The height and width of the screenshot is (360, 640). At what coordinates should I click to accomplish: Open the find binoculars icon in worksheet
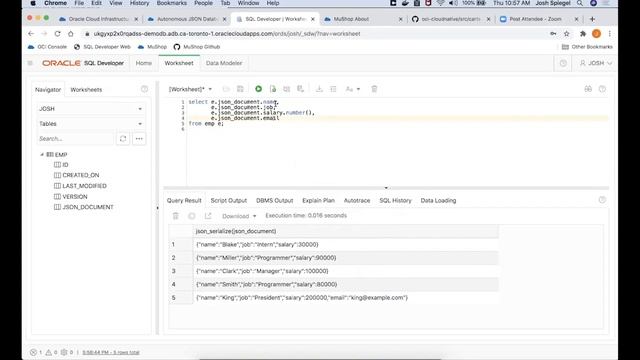(x=588, y=89)
